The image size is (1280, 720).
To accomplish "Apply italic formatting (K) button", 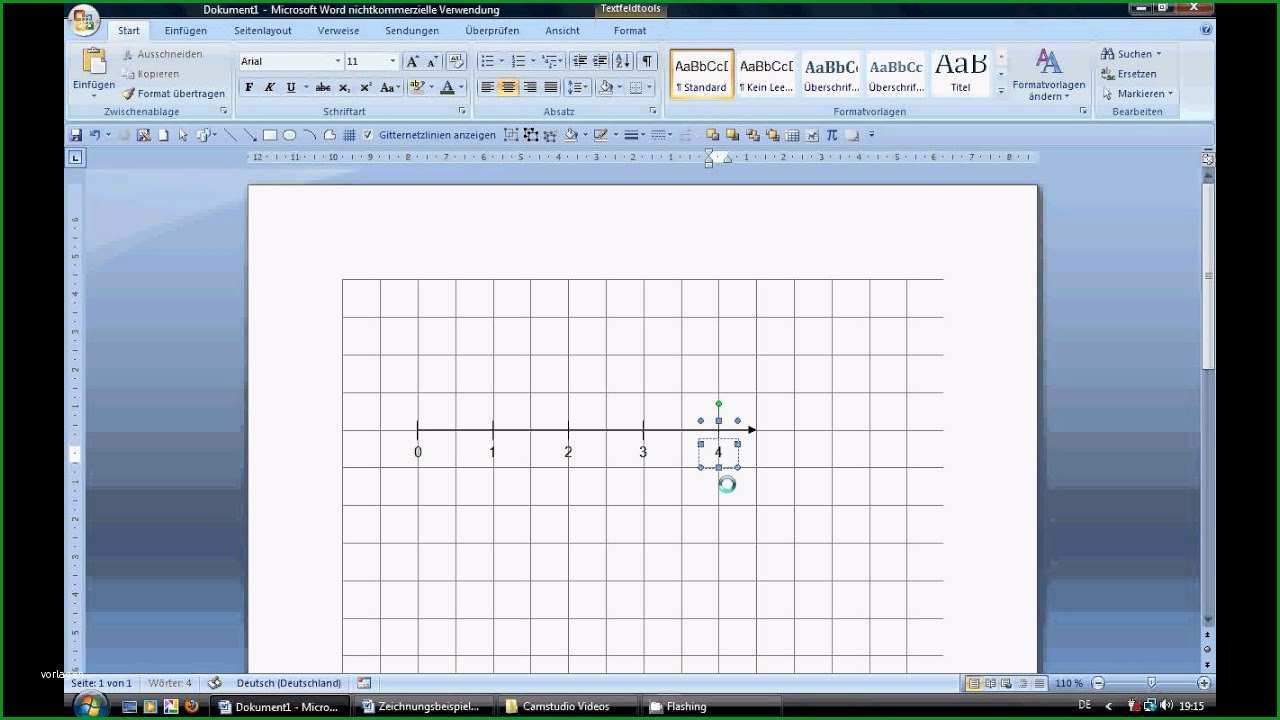I will pos(269,88).
